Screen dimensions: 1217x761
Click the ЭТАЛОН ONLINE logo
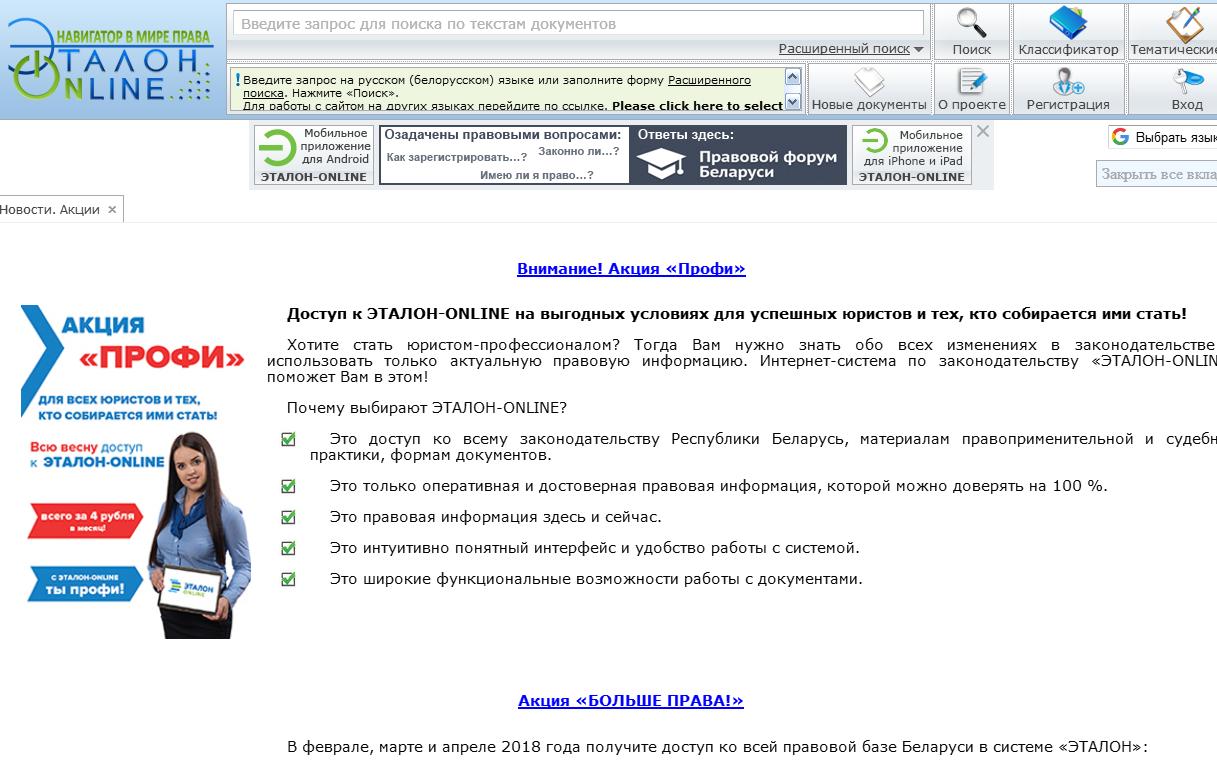point(112,62)
